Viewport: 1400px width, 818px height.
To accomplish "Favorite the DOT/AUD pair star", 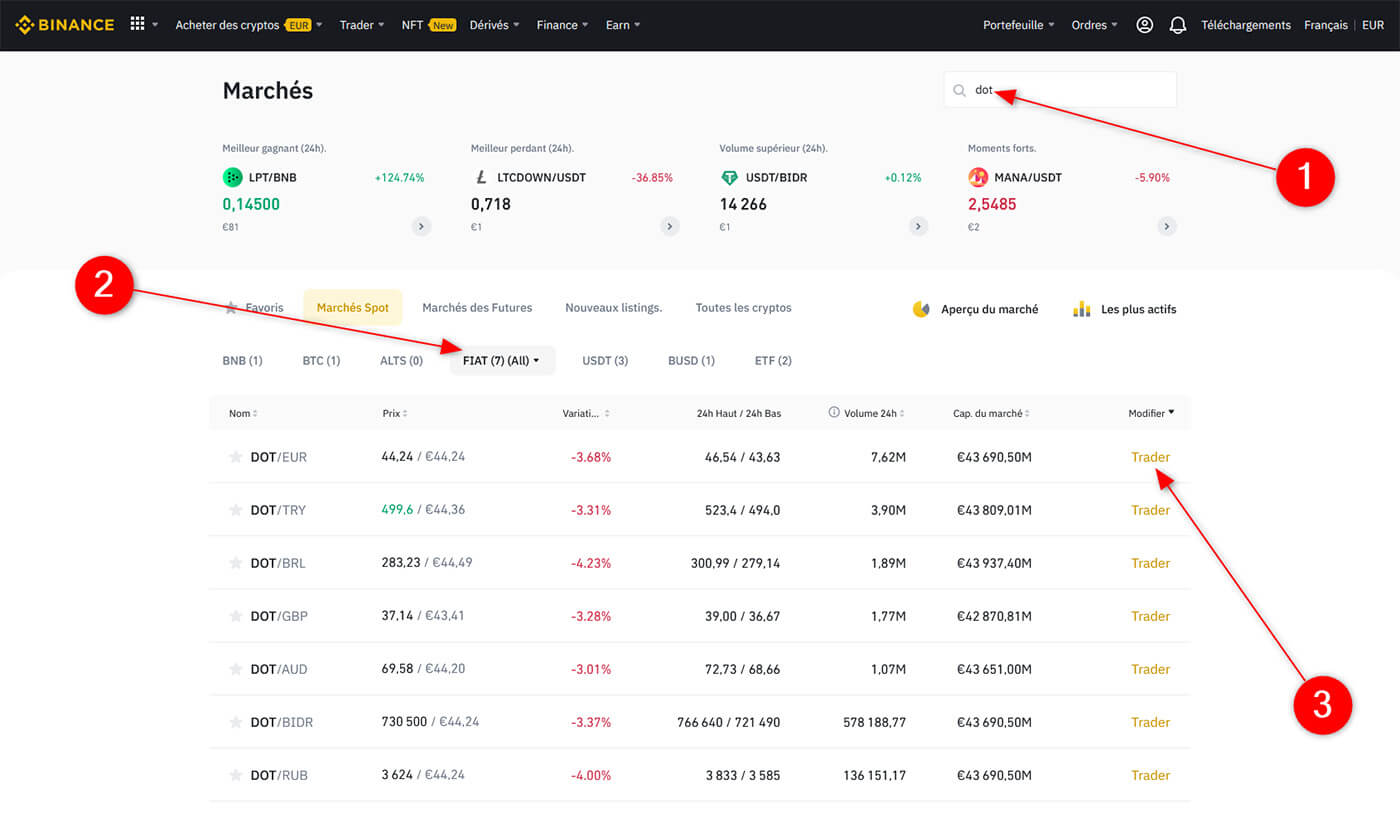I will 236,669.
